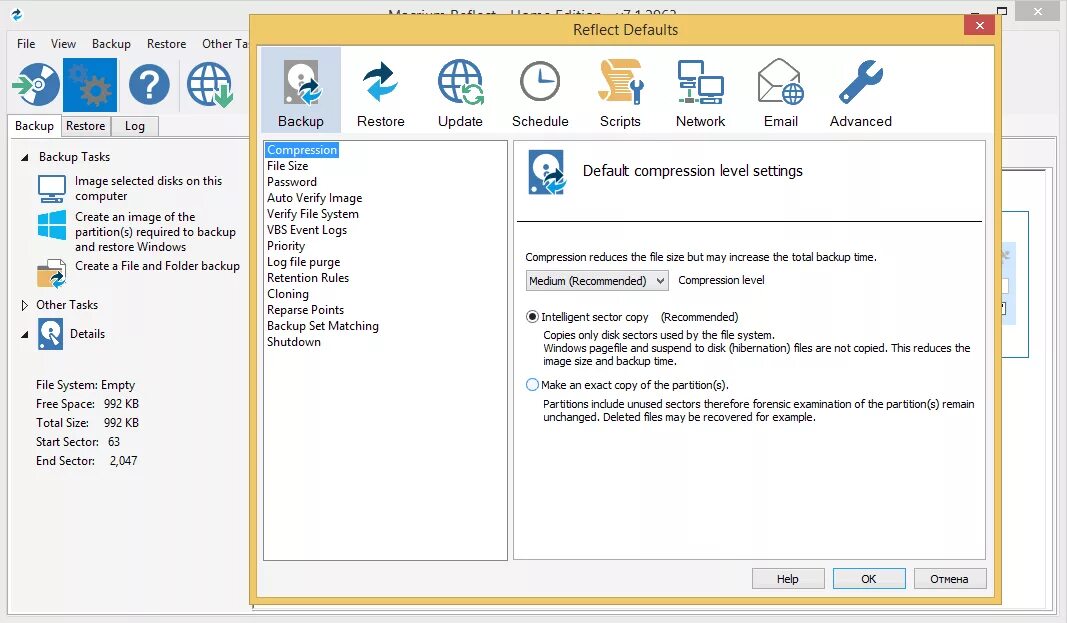Open the Email envelope icon
This screenshot has height=623, width=1067.
[781, 82]
